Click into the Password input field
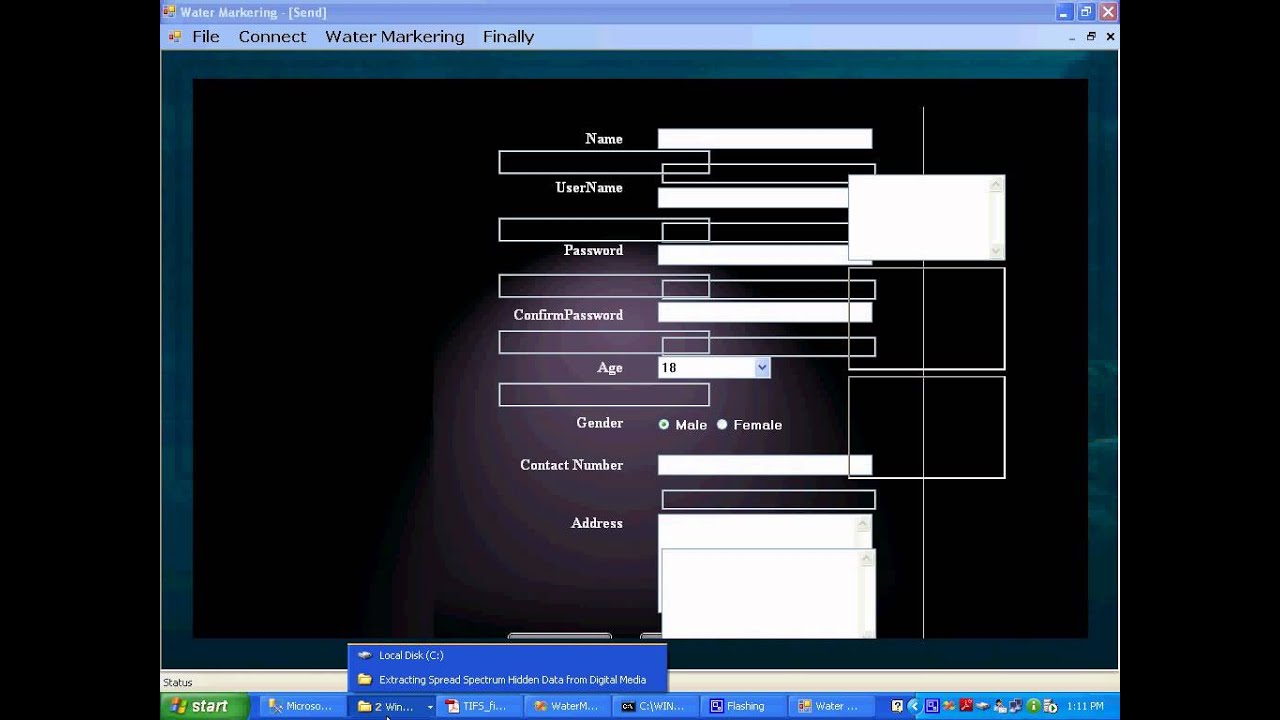The width and height of the screenshot is (1280, 720). pos(753,254)
